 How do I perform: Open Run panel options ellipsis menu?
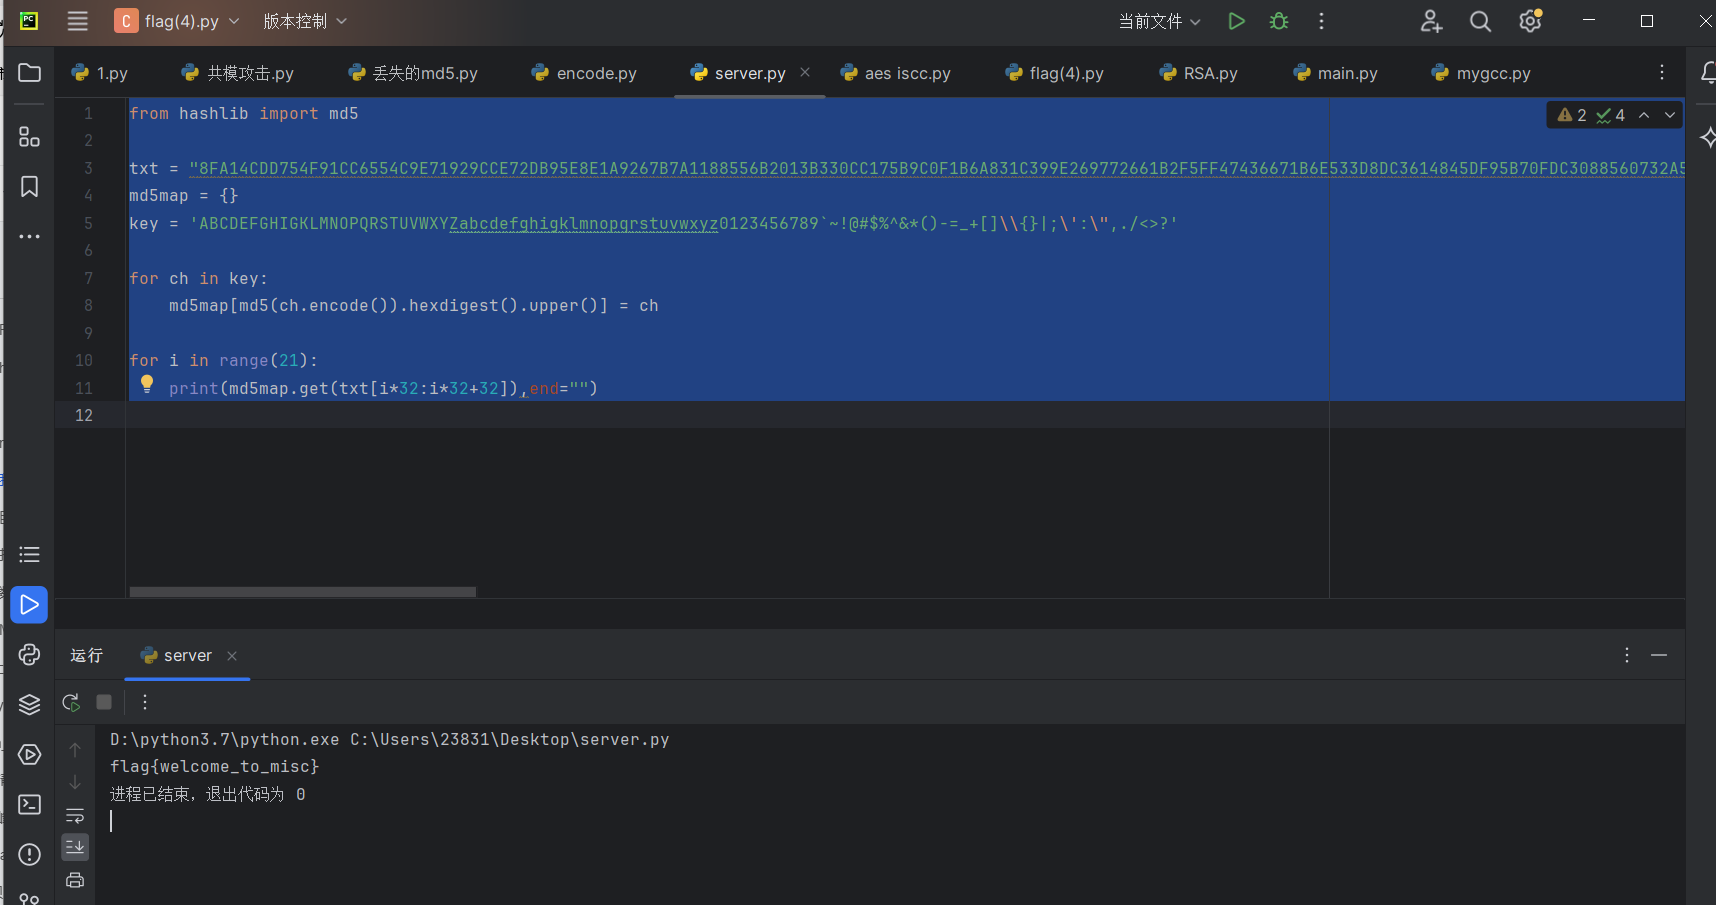[1627, 655]
